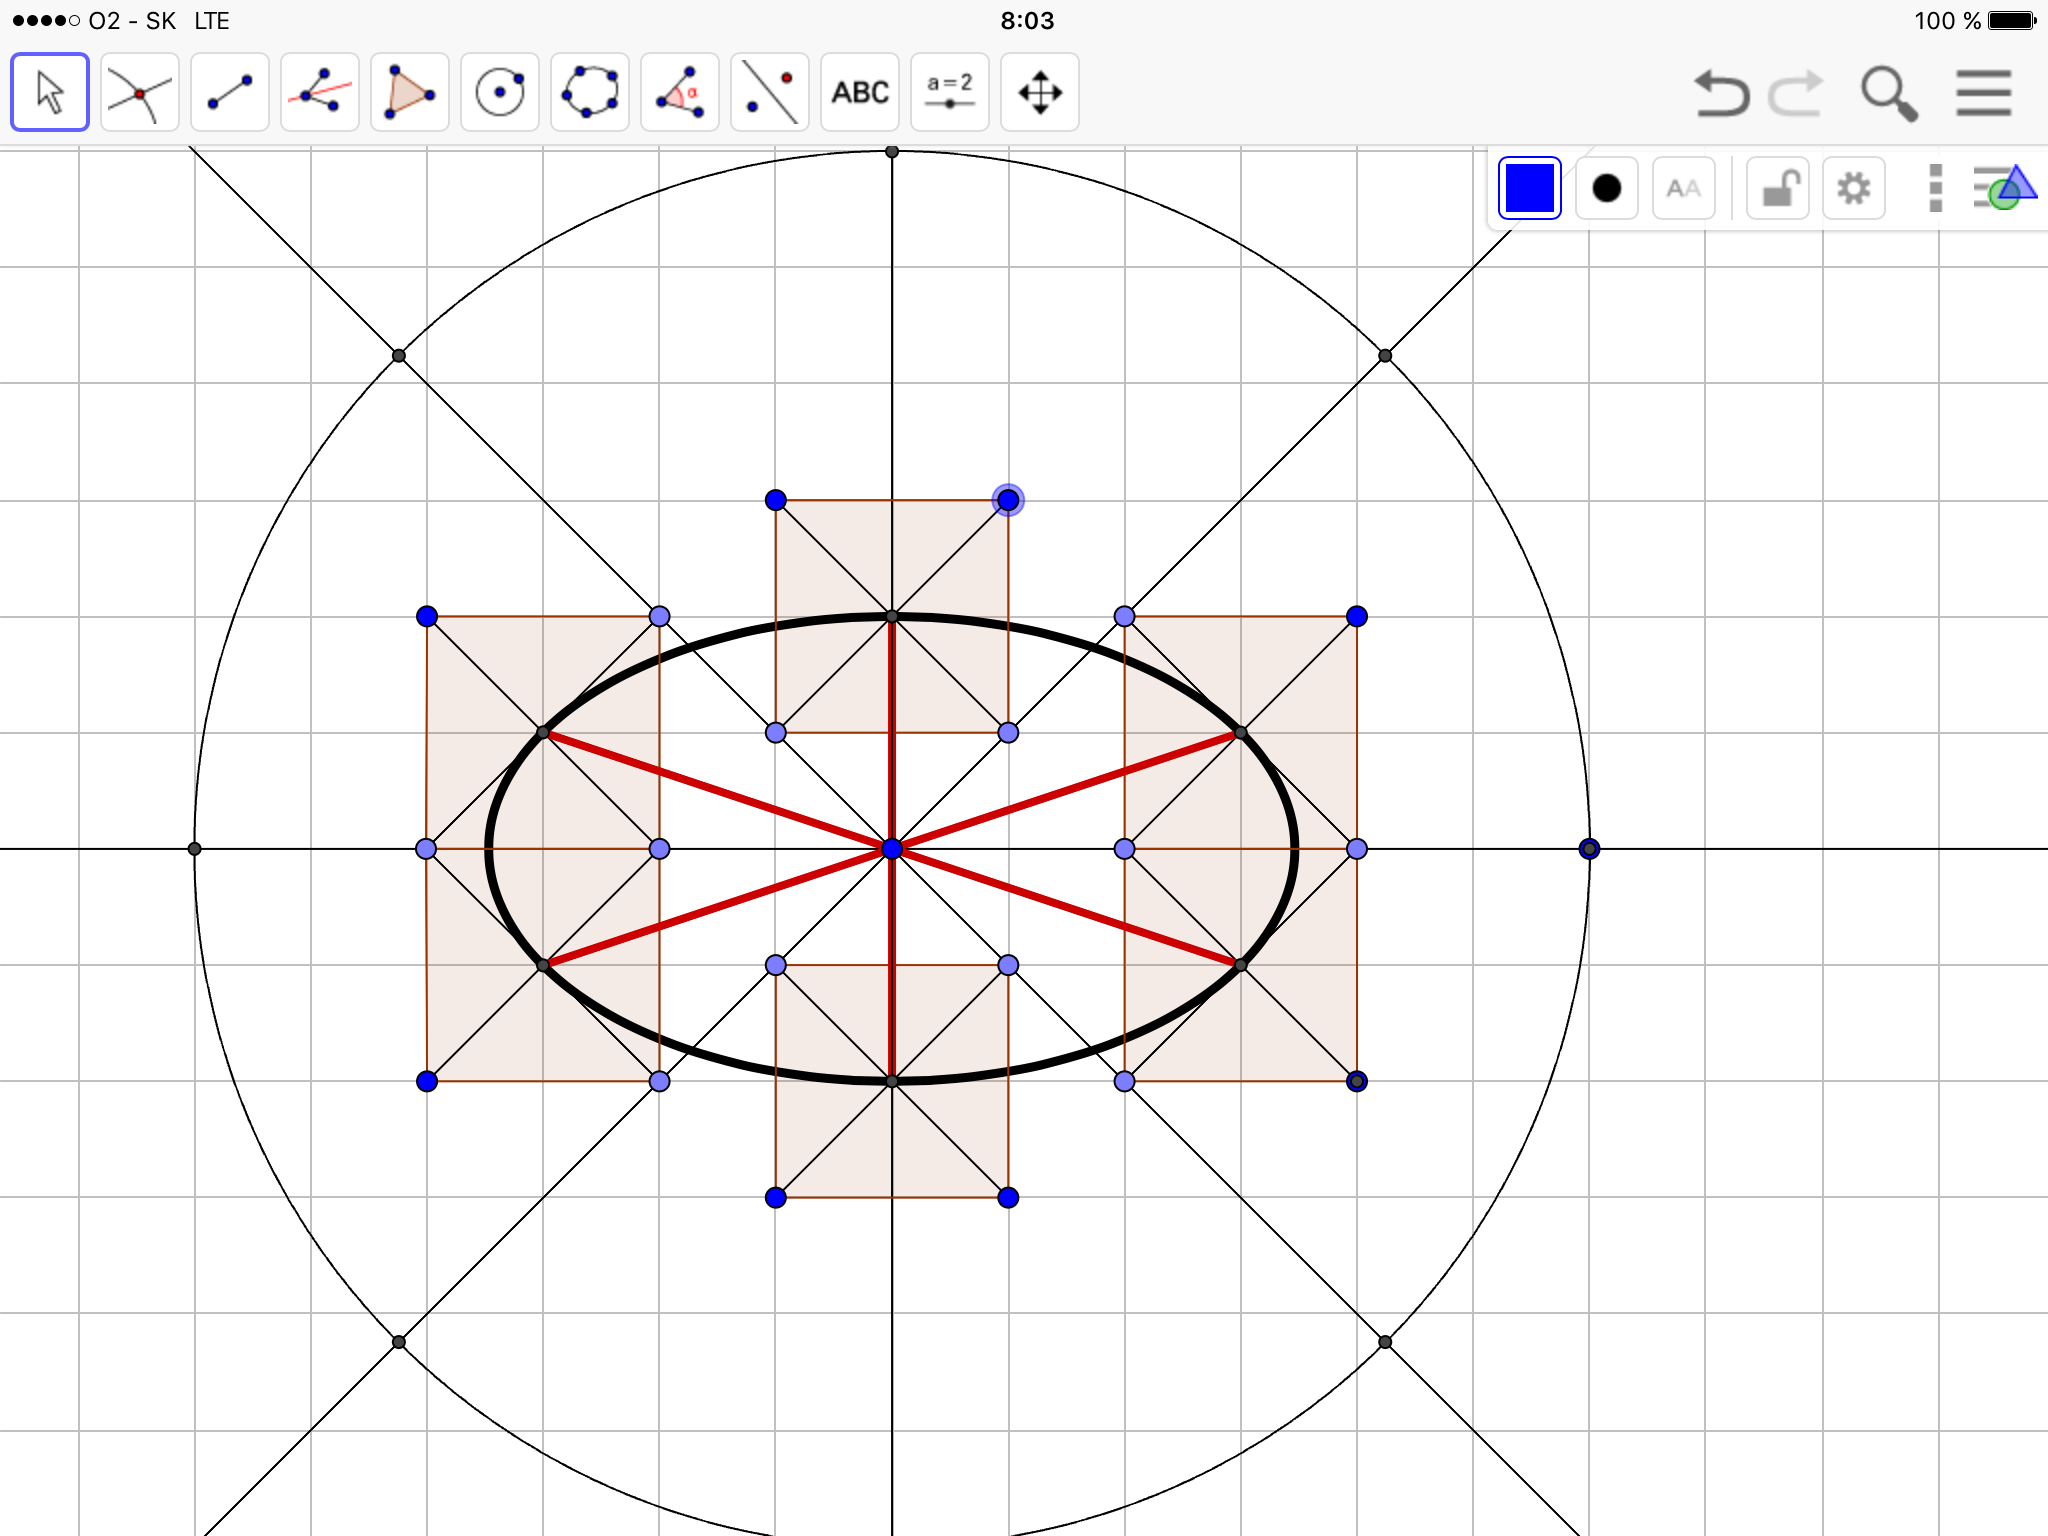Open the blue color swatch picker
The height and width of the screenshot is (1536, 2048).
point(1530,188)
